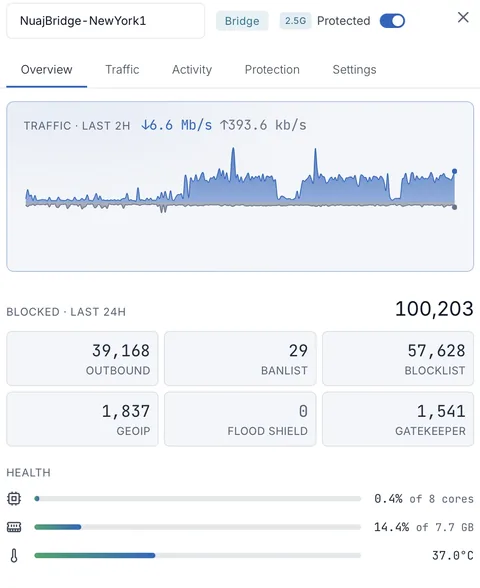Open the Overview tab
This screenshot has height=588, width=480.
point(46,69)
